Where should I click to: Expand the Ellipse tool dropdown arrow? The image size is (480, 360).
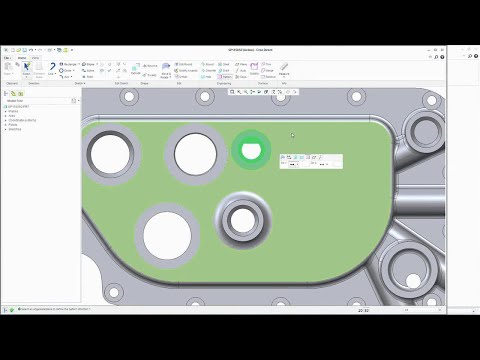click(x=97, y=64)
